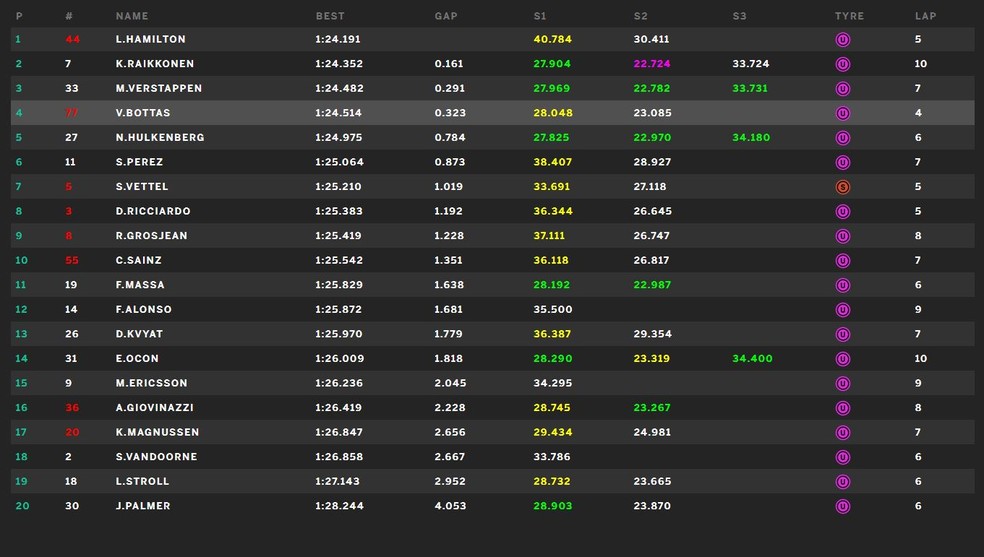Click Raikkonen's purple tyre icon
The image size is (984, 557).
[843, 64]
